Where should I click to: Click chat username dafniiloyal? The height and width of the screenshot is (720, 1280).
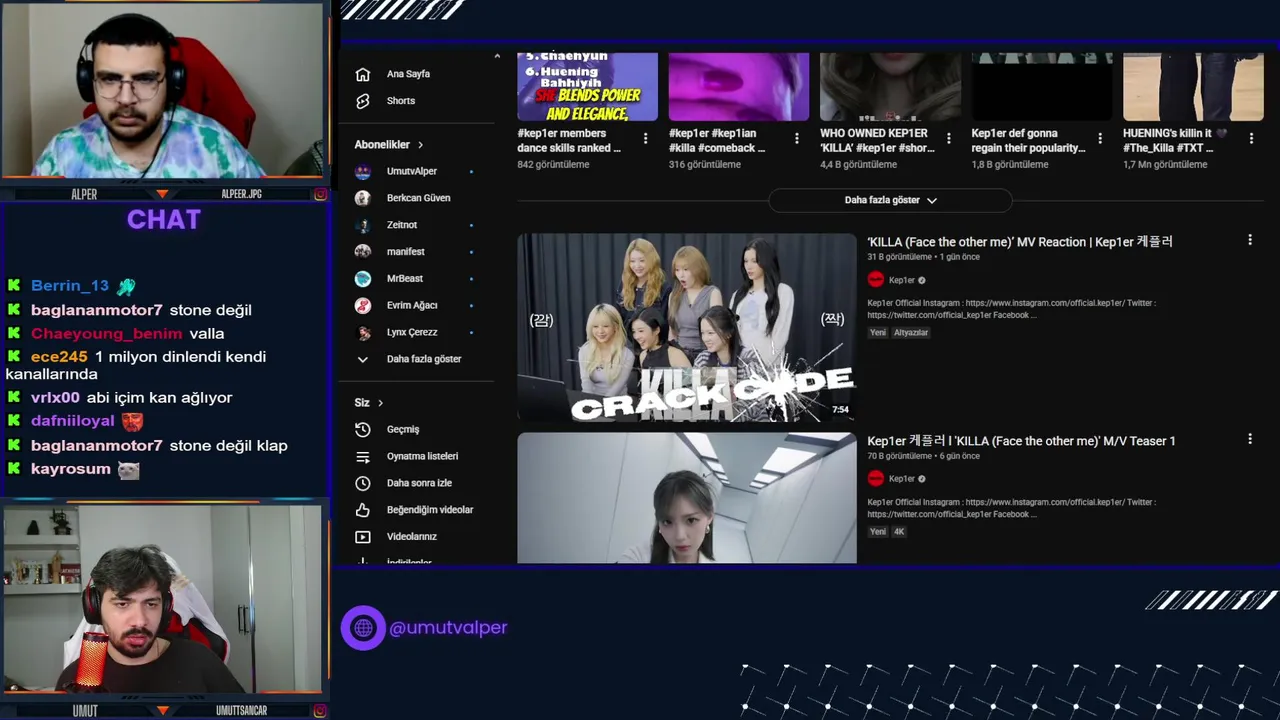tap(73, 421)
